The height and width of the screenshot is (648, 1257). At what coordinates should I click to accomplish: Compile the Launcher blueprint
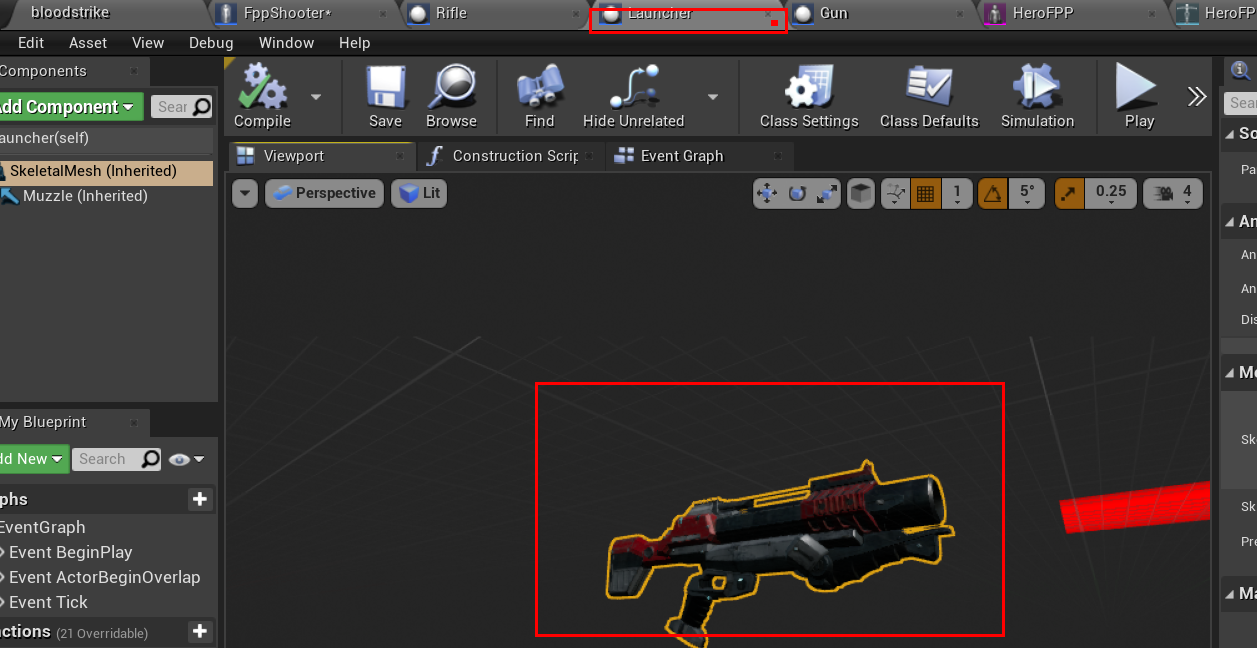point(262,96)
